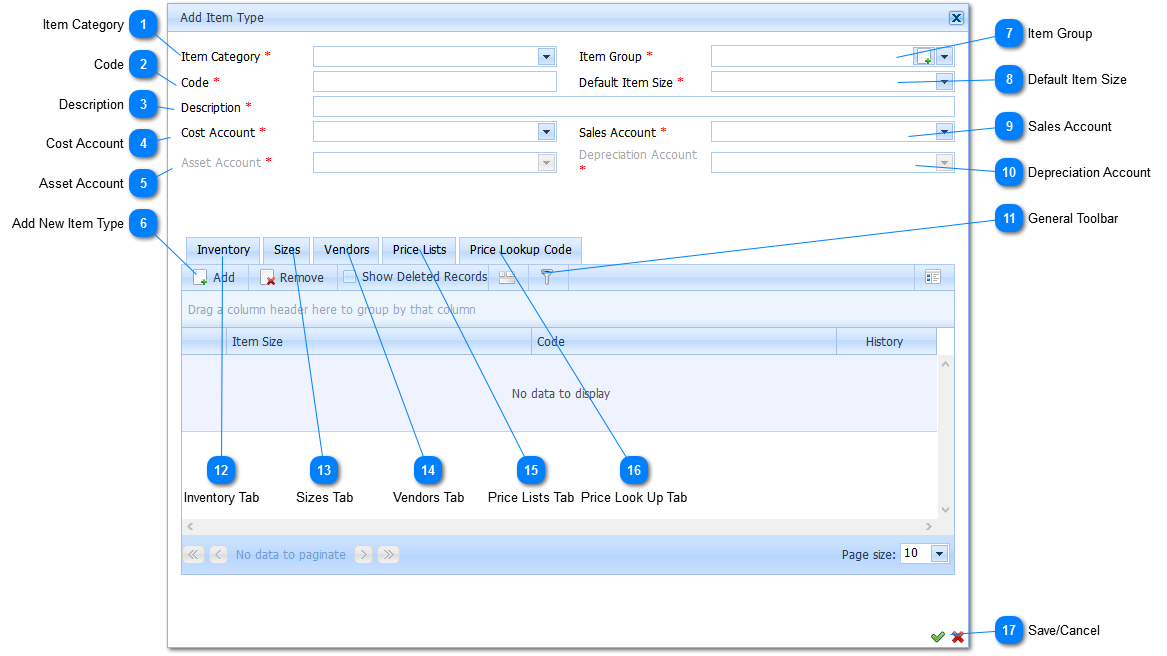Viewport: 1167px width, 656px height.
Task: Expand the Sales Account dropdown
Action: tap(944, 132)
